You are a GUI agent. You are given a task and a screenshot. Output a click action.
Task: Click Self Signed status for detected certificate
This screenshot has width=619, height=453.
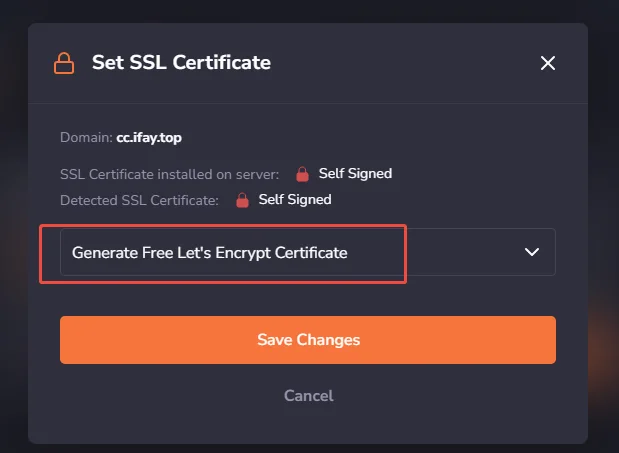295,200
